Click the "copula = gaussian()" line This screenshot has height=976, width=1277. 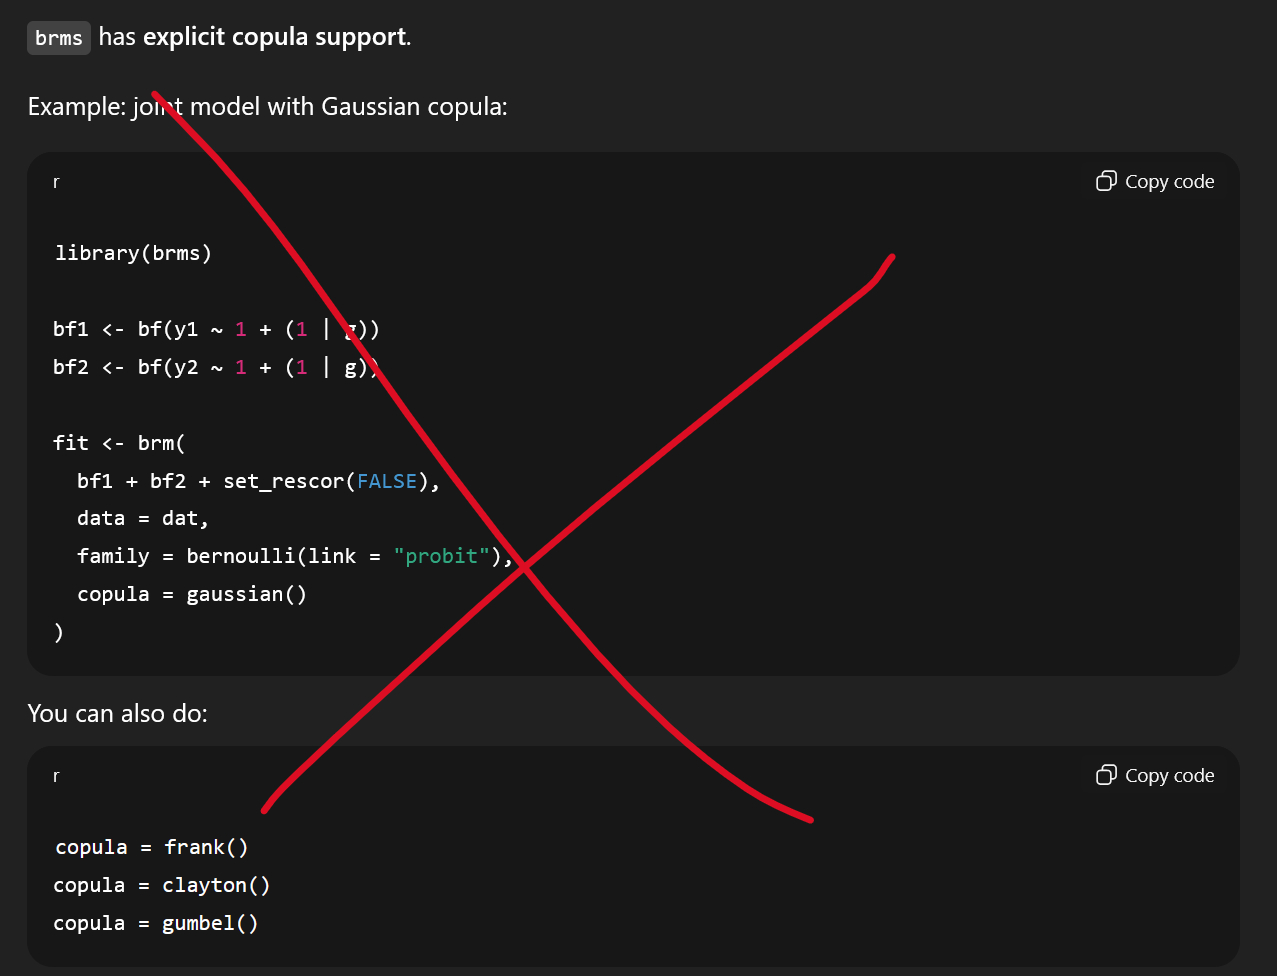pos(192,594)
